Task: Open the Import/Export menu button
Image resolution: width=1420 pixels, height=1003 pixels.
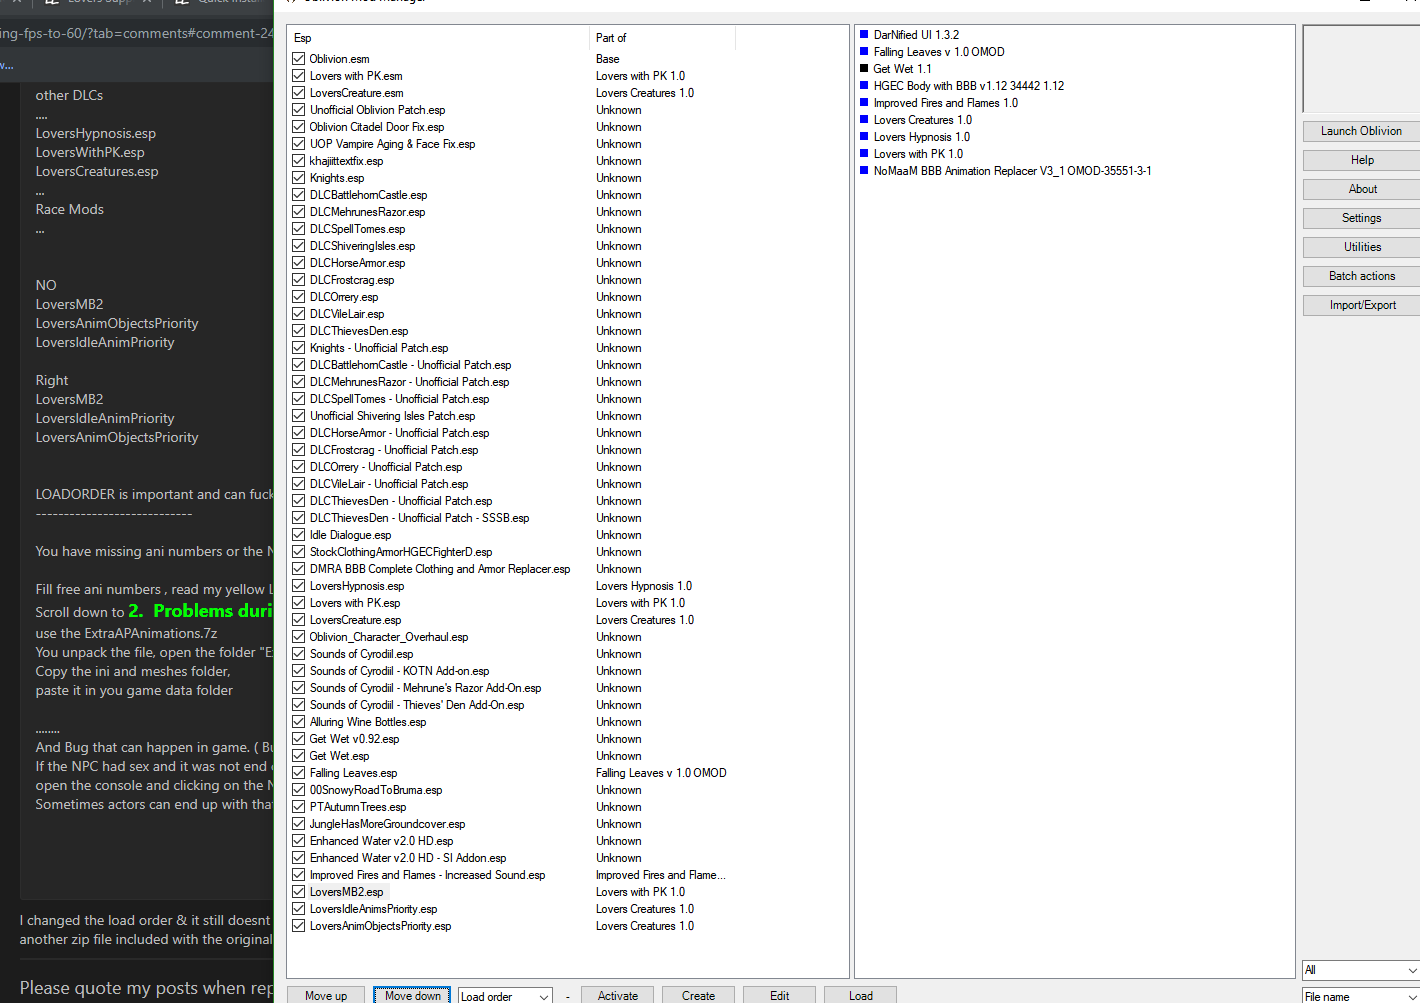Action: (1361, 305)
